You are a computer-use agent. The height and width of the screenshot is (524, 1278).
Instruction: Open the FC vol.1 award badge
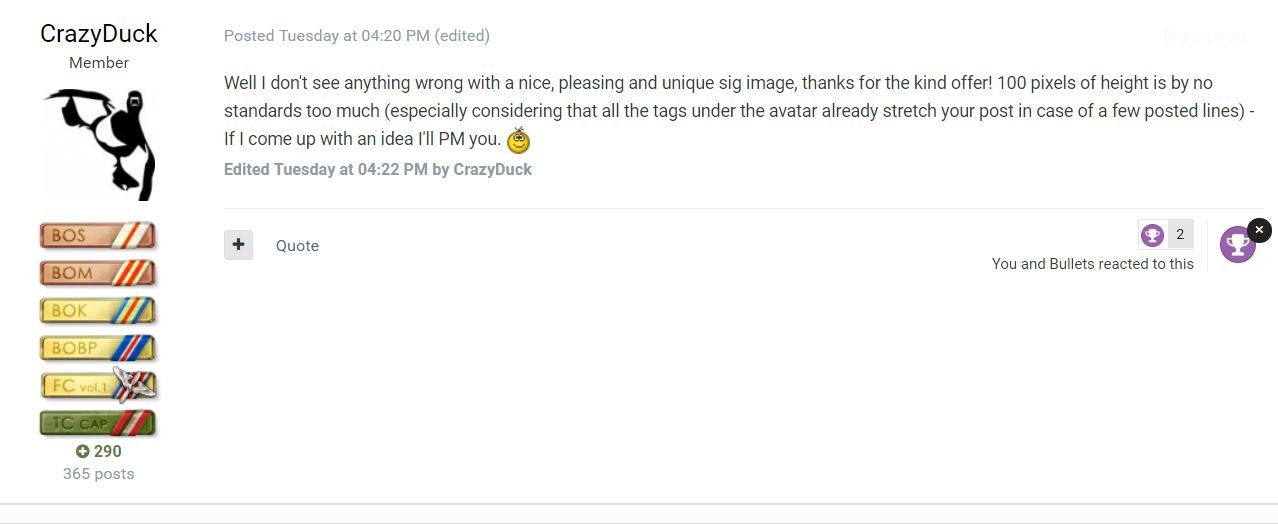tap(98, 386)
